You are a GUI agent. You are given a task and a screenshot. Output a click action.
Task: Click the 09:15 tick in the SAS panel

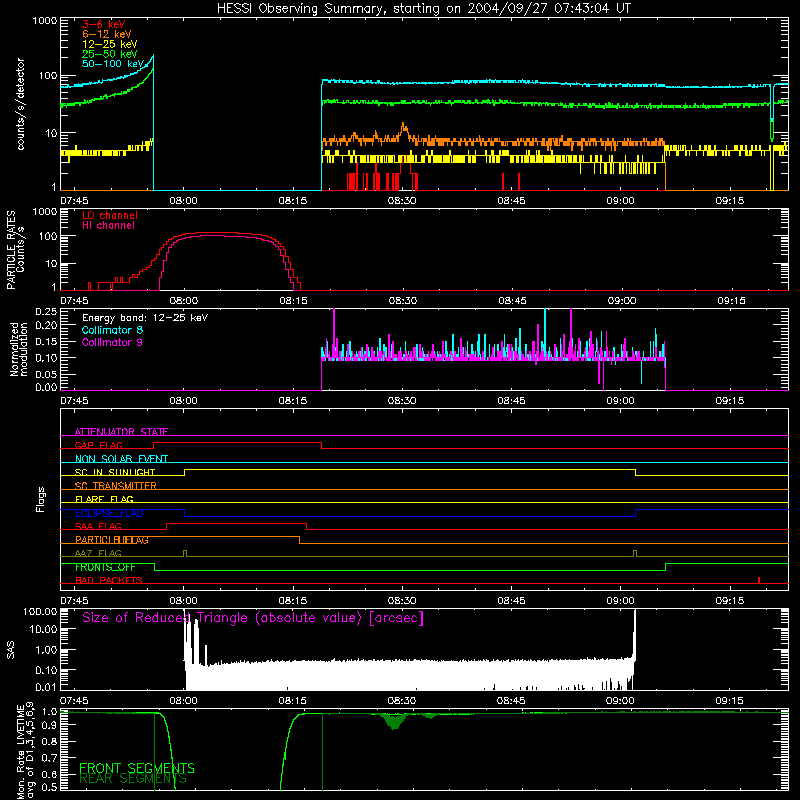(x=730, y=701)
